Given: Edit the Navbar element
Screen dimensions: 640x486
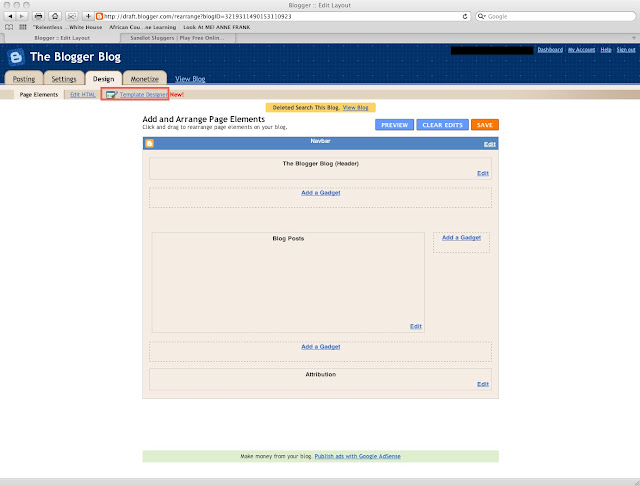Looking at the screenshot, I should coord(489,144).
